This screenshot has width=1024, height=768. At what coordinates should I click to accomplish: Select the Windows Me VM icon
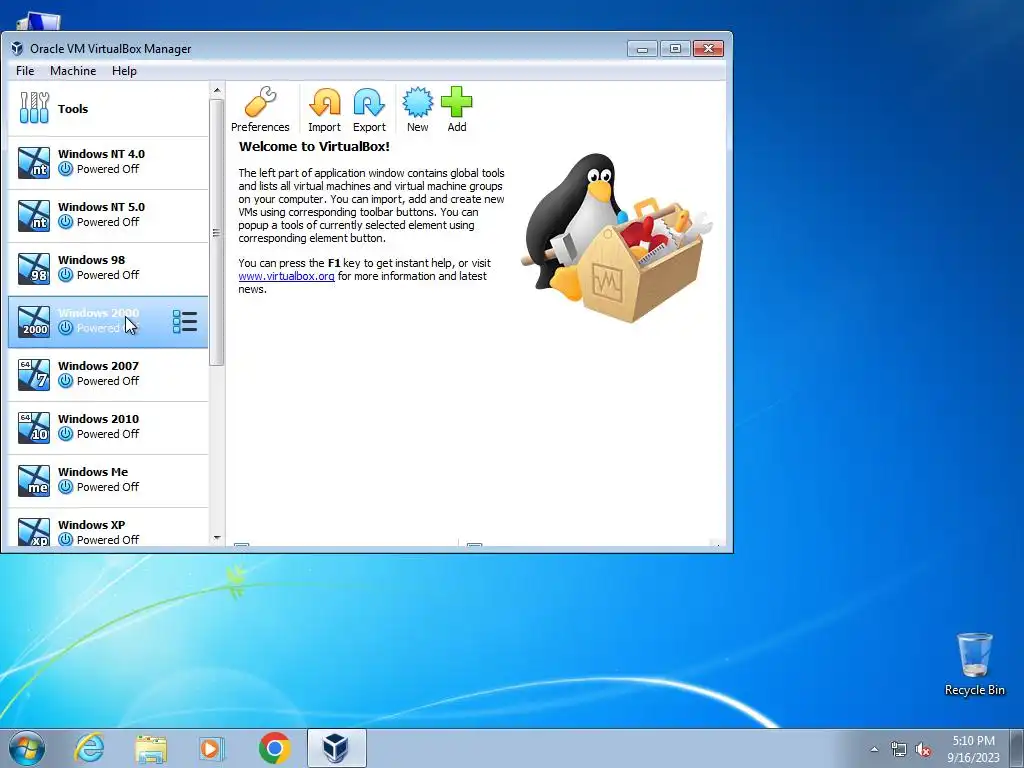tap(33, 480)
